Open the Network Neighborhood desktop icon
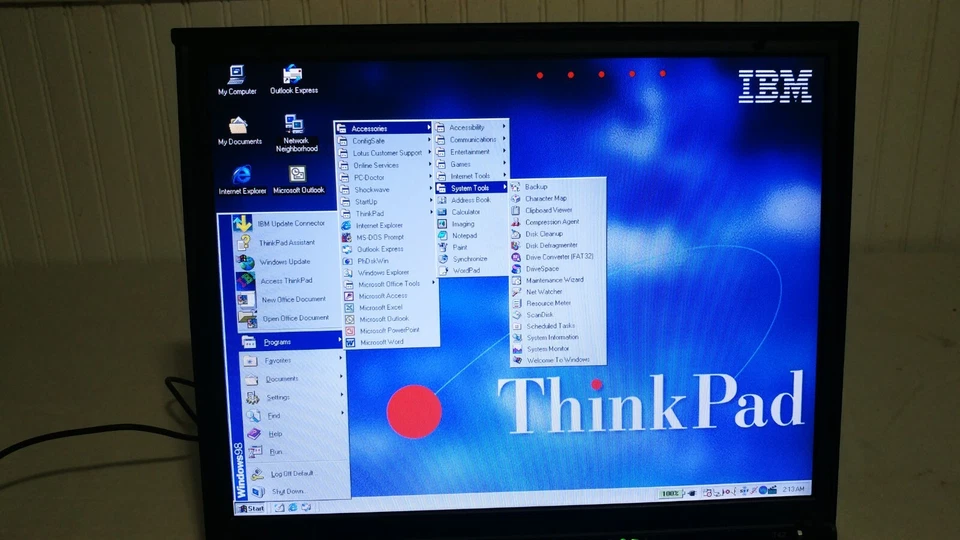960x540 pixels. (x=296, y=133)
